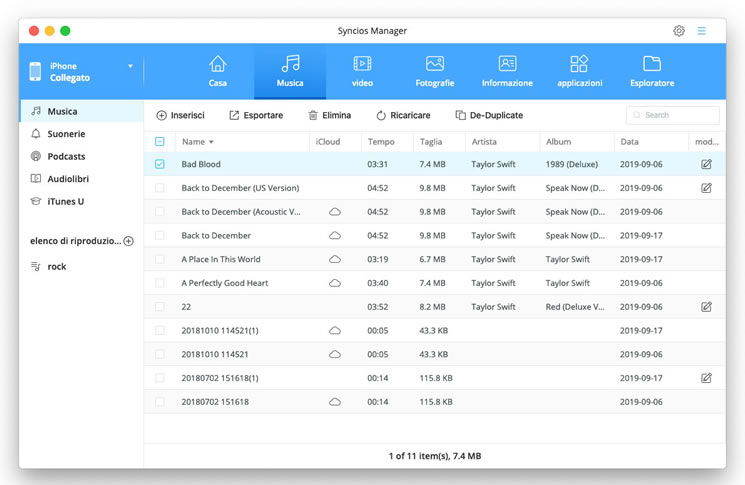Click the De-Duplicate button
Image resolution: width=745 pixels, height=485 pixels.
[489, 115]
